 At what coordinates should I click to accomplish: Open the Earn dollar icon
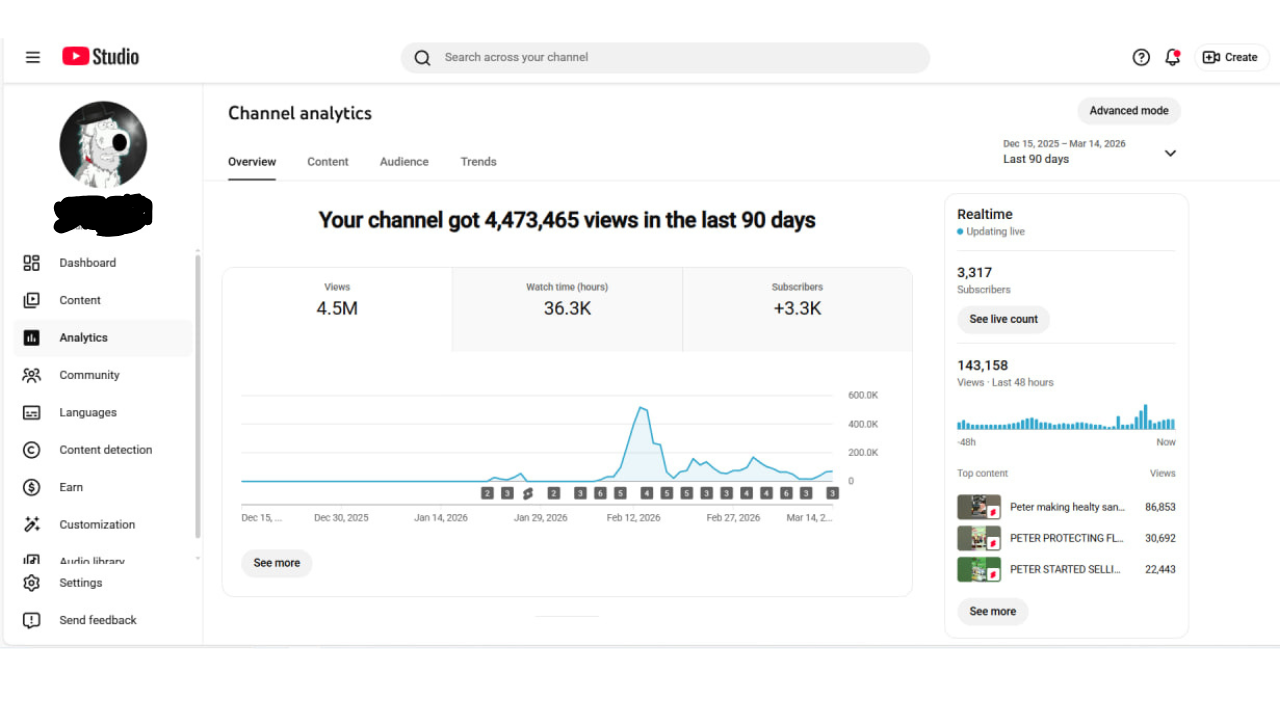pyautogui.click(x=32, y=487)
